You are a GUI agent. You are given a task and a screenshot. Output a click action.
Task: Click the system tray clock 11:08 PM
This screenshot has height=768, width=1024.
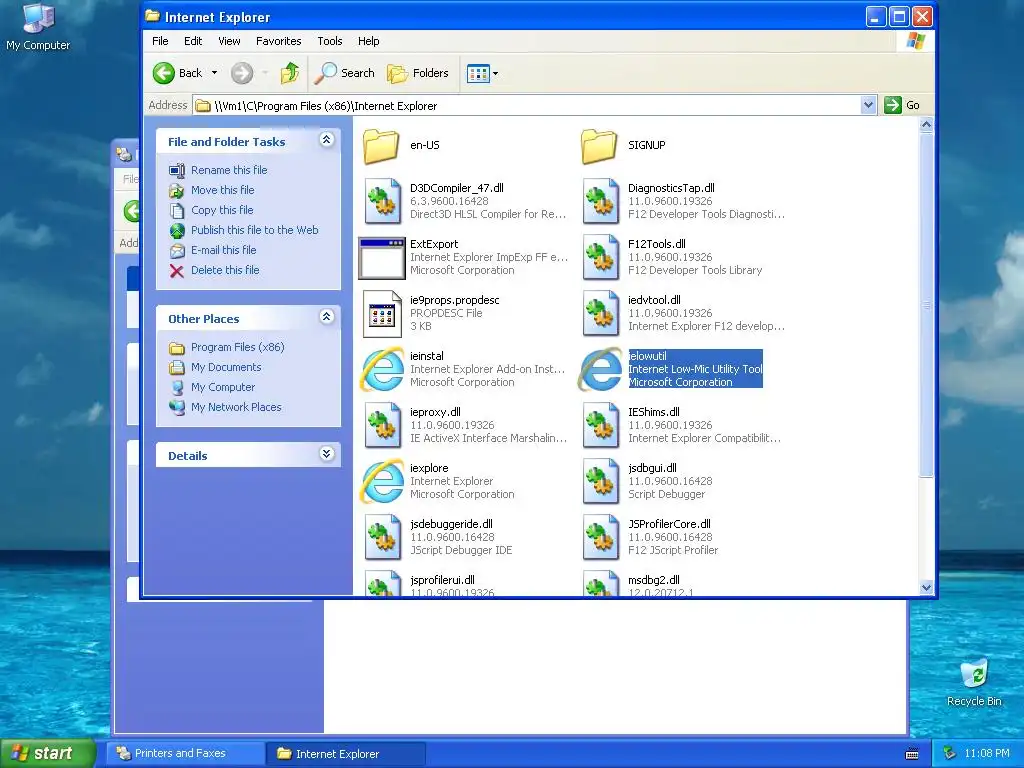click(x=987, y=754)
